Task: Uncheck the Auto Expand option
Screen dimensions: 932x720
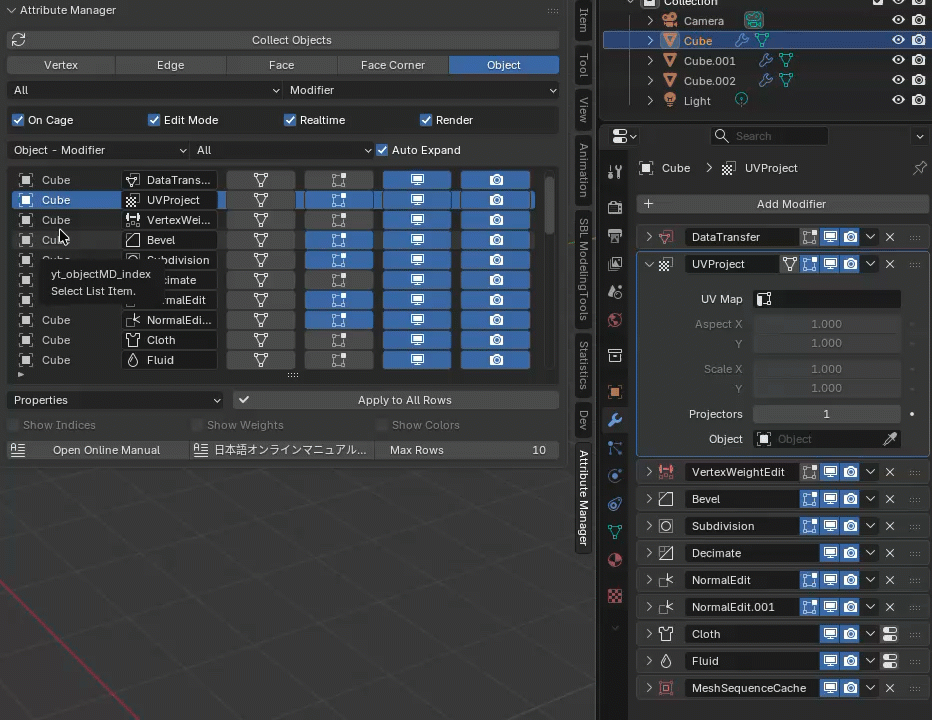Action: (x=382, y=150)
